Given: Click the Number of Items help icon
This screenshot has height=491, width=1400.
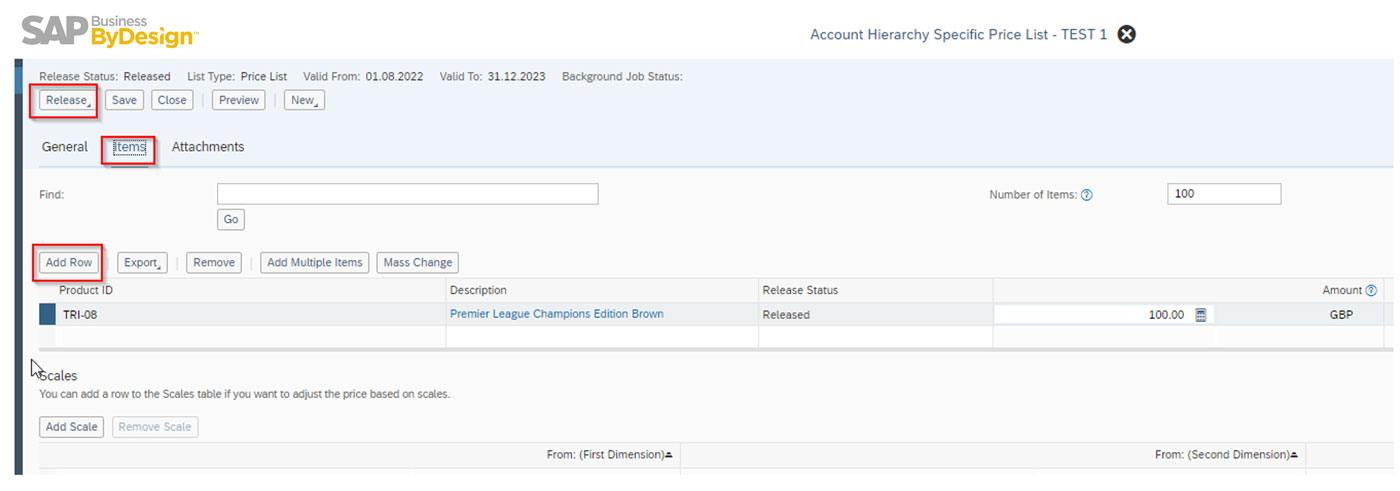Looking at the screenshot, I should click(1087, 195).
